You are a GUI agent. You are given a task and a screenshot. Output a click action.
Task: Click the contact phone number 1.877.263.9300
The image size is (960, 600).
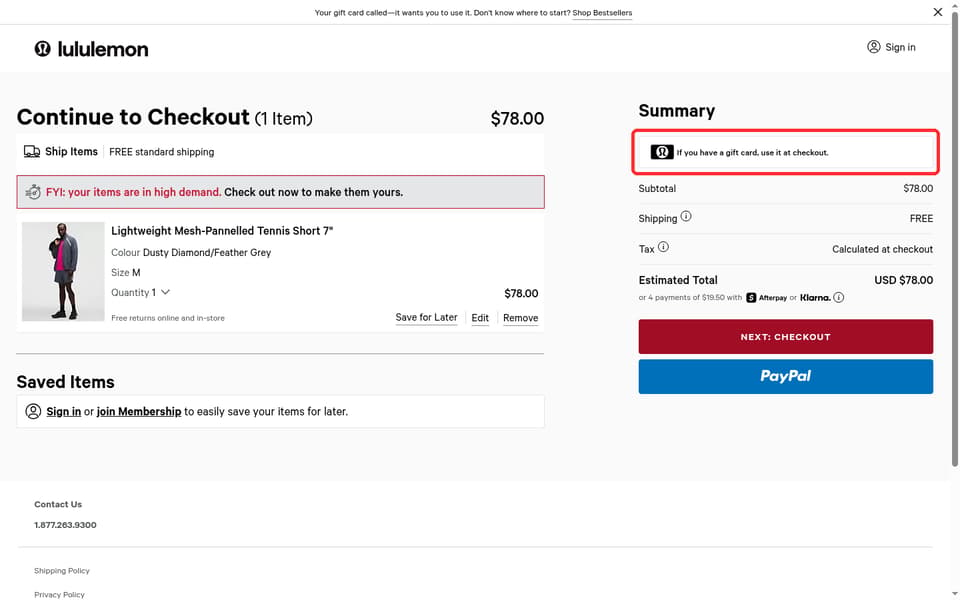pos(66,525)
